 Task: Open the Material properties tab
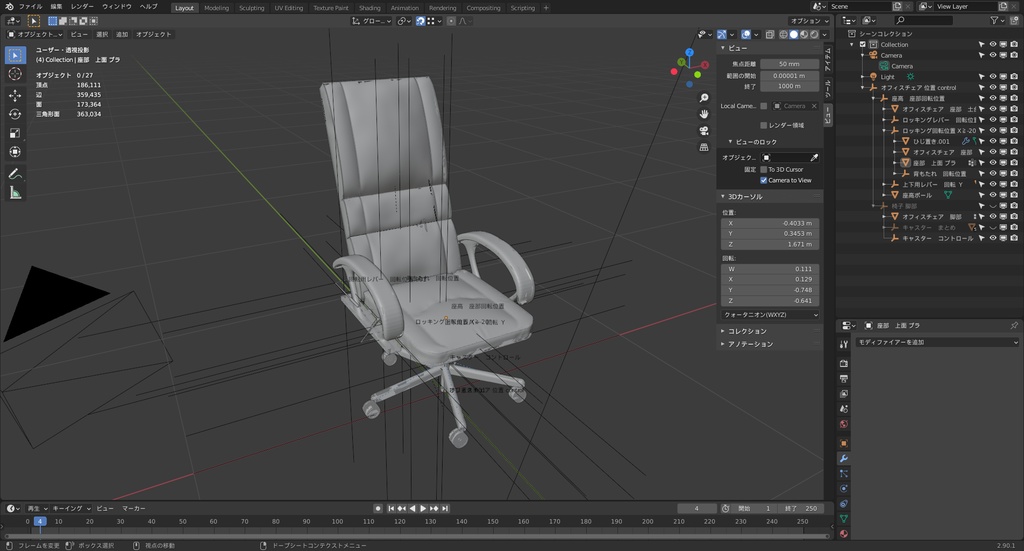pos(844,533)
